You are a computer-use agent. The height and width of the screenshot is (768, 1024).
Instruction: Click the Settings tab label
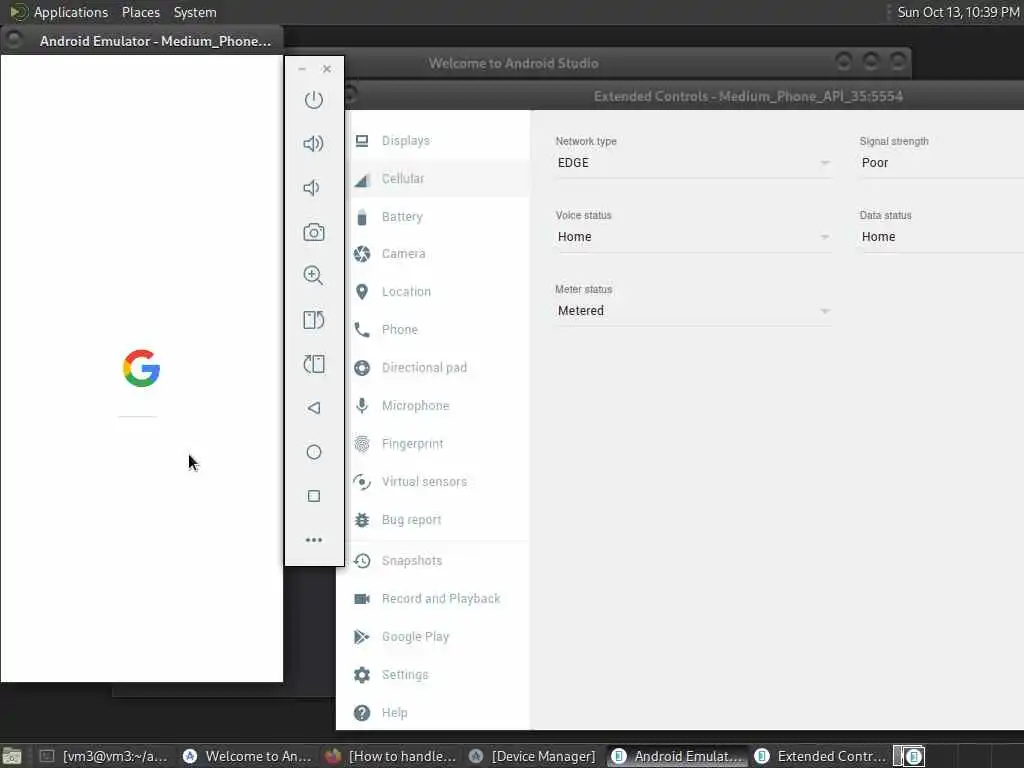pyautogui.click(x=405, y=675)
